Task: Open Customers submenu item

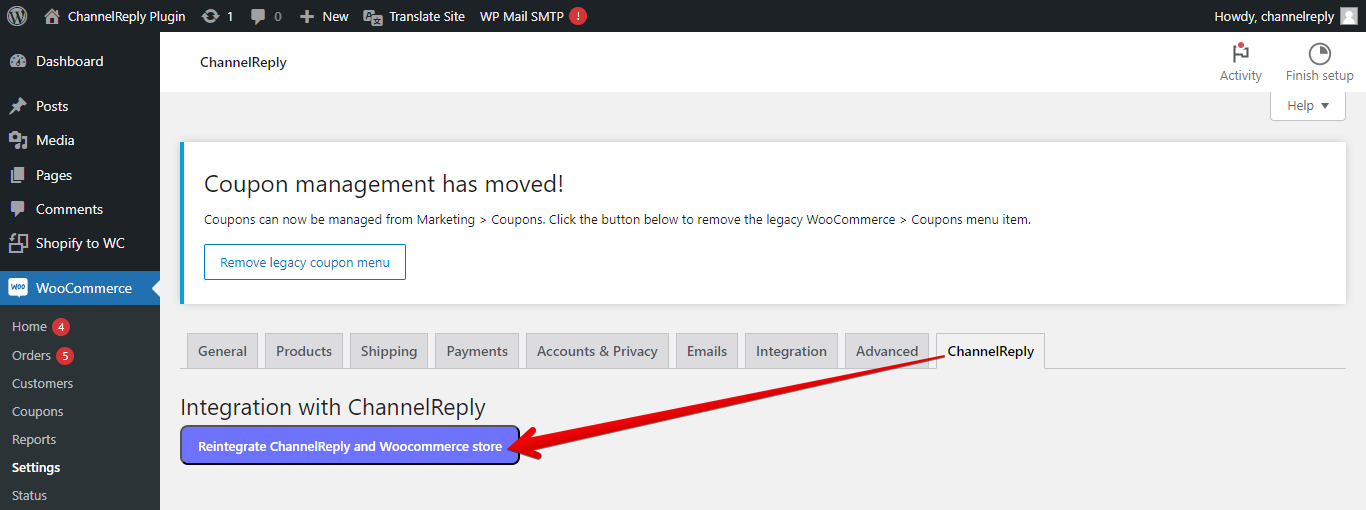Action: [x=42, y=383]
